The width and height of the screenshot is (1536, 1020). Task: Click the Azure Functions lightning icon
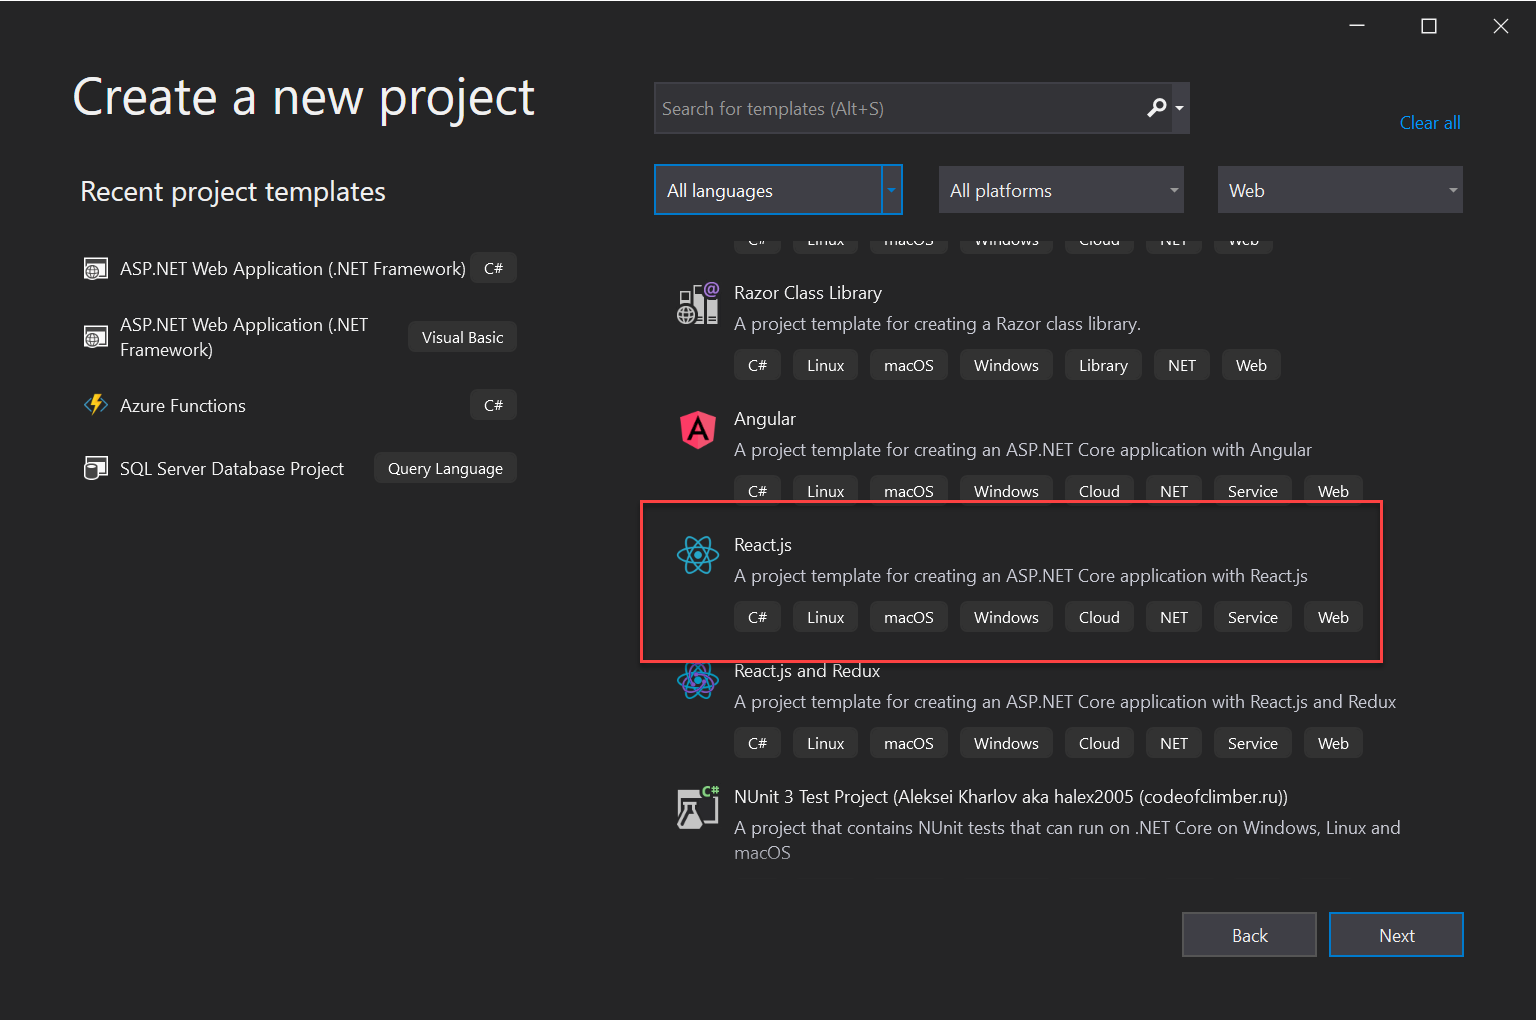[x=95, y=404]
